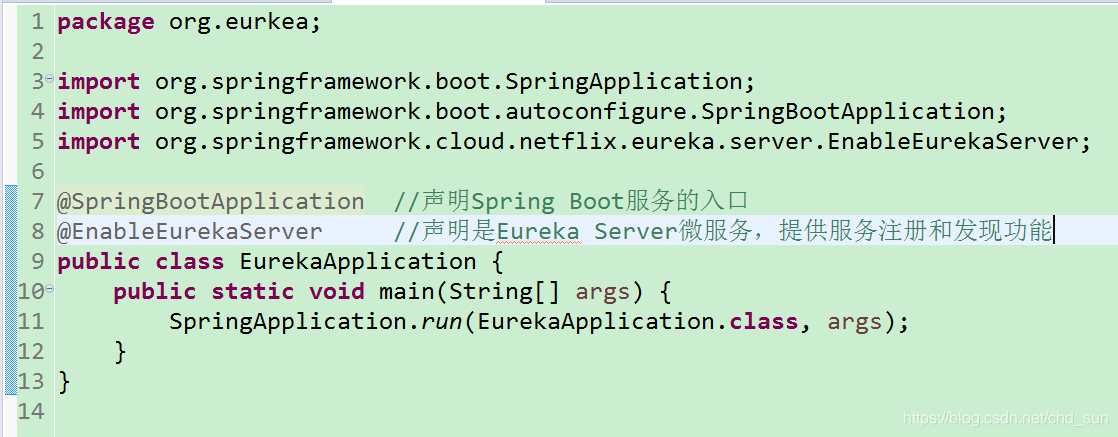The image size is (1118, 437).
Task: Click the @EnableEurekaServer annotation on line 8
Action: (190, 232)
